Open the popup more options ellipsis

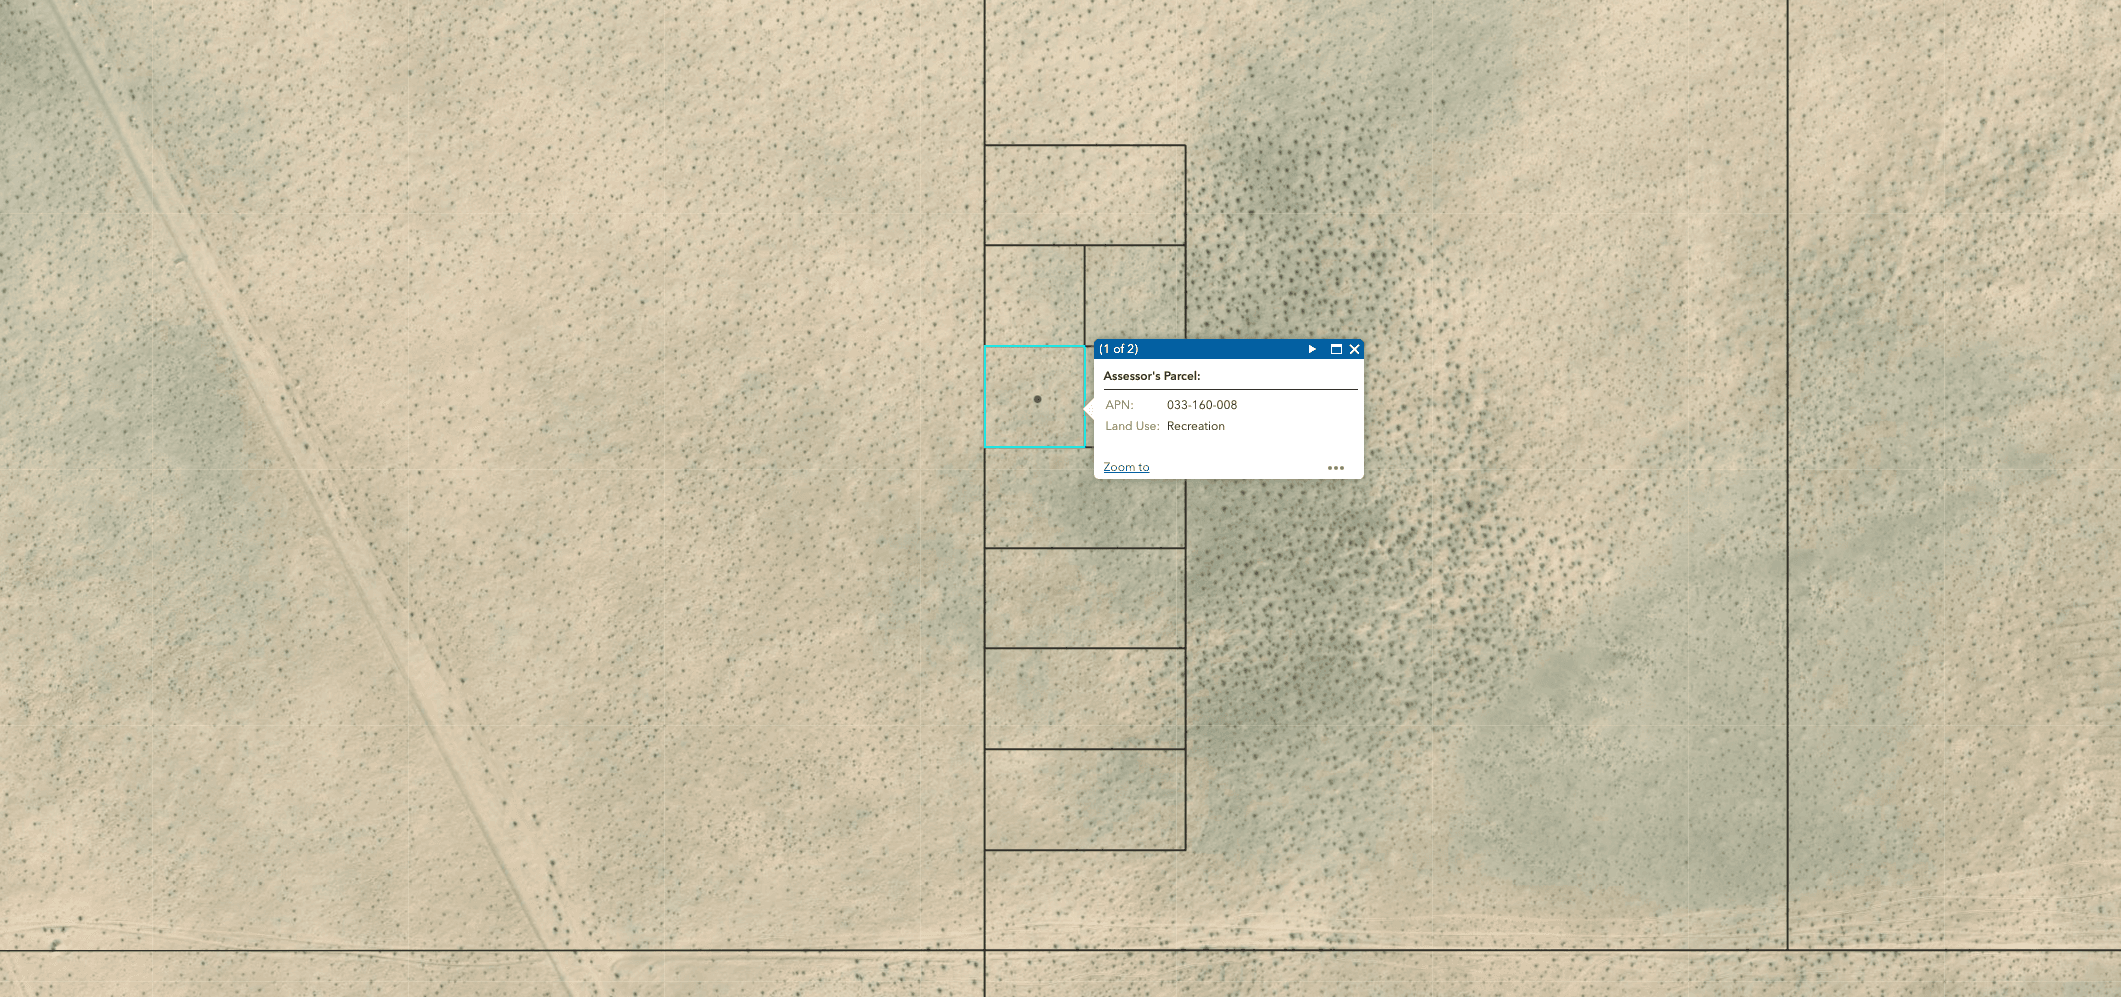(1336, 468)
